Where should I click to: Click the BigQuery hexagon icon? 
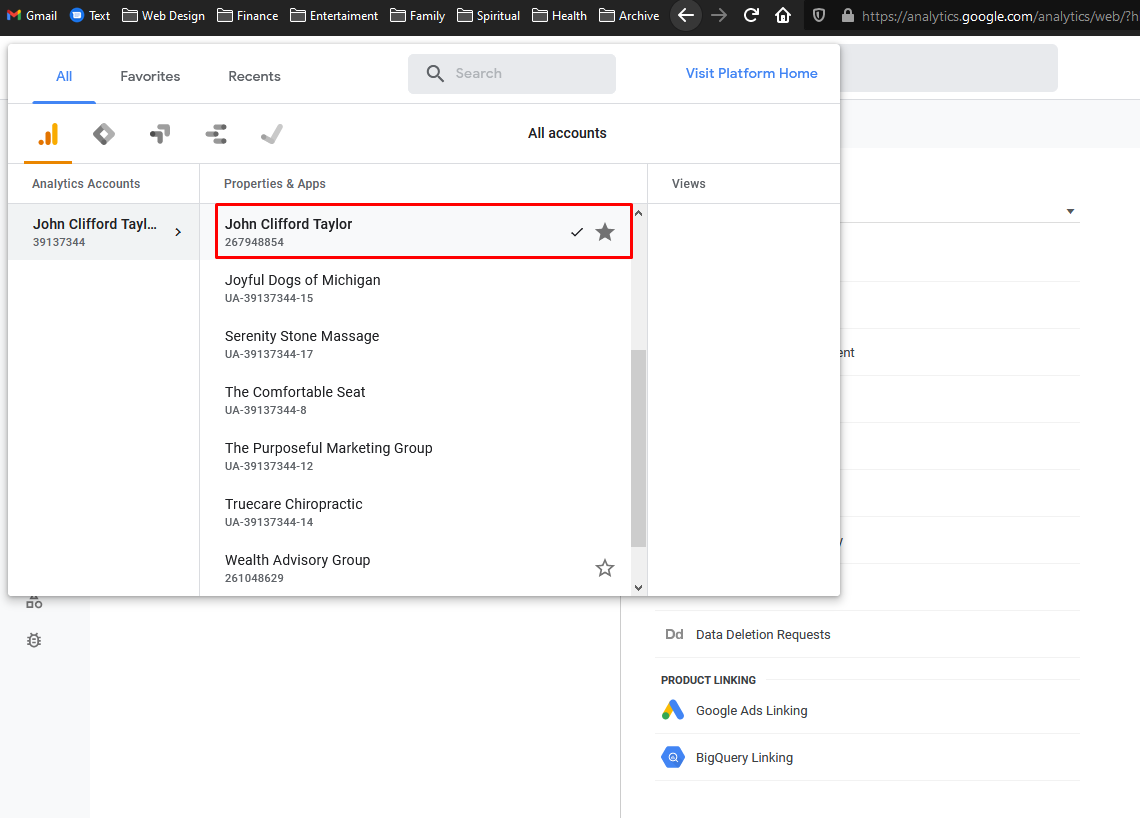[673, 757]
